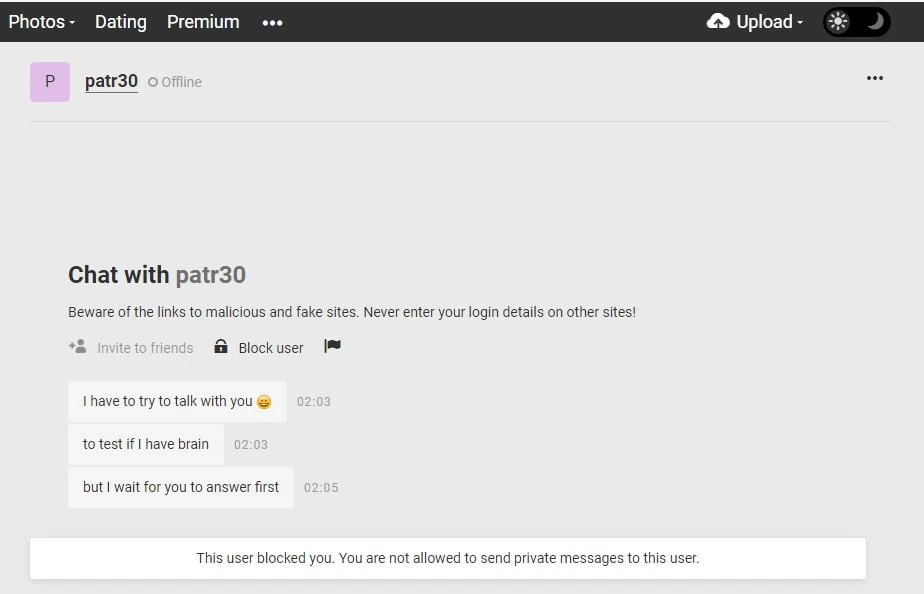Click the moon icon for dark mode

point(875,22)
